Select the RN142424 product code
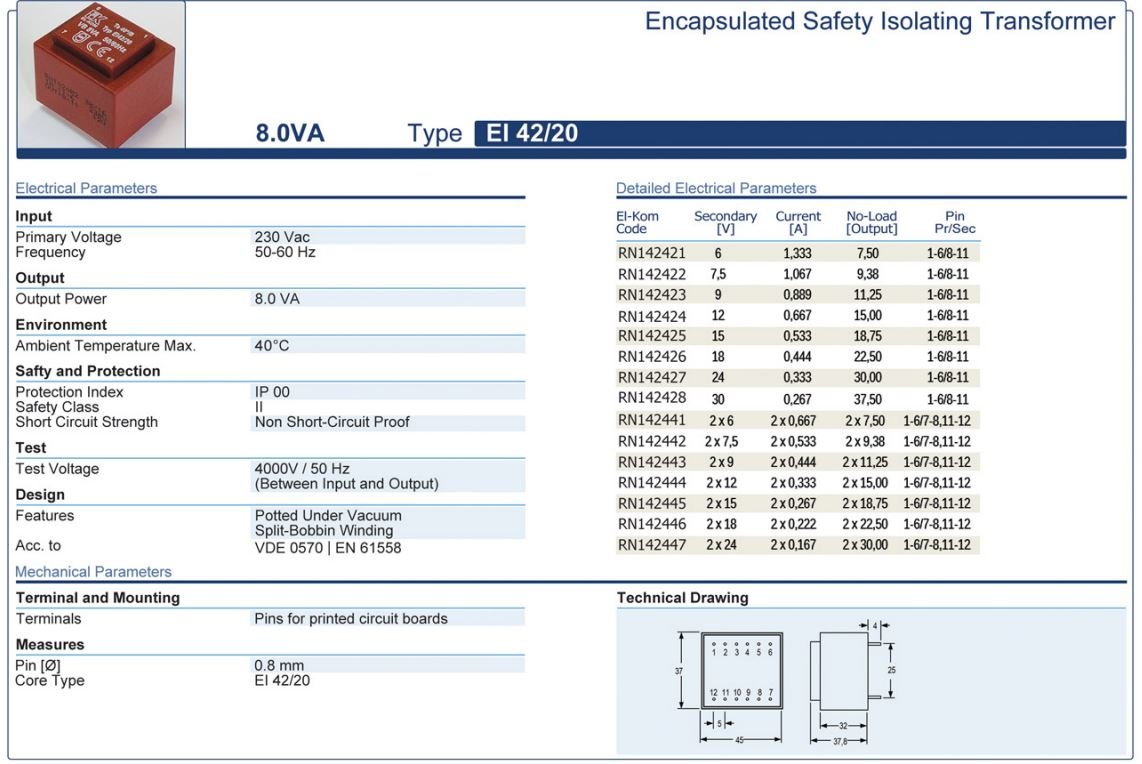The image size is (1142, 764). (x=651, y=316)
